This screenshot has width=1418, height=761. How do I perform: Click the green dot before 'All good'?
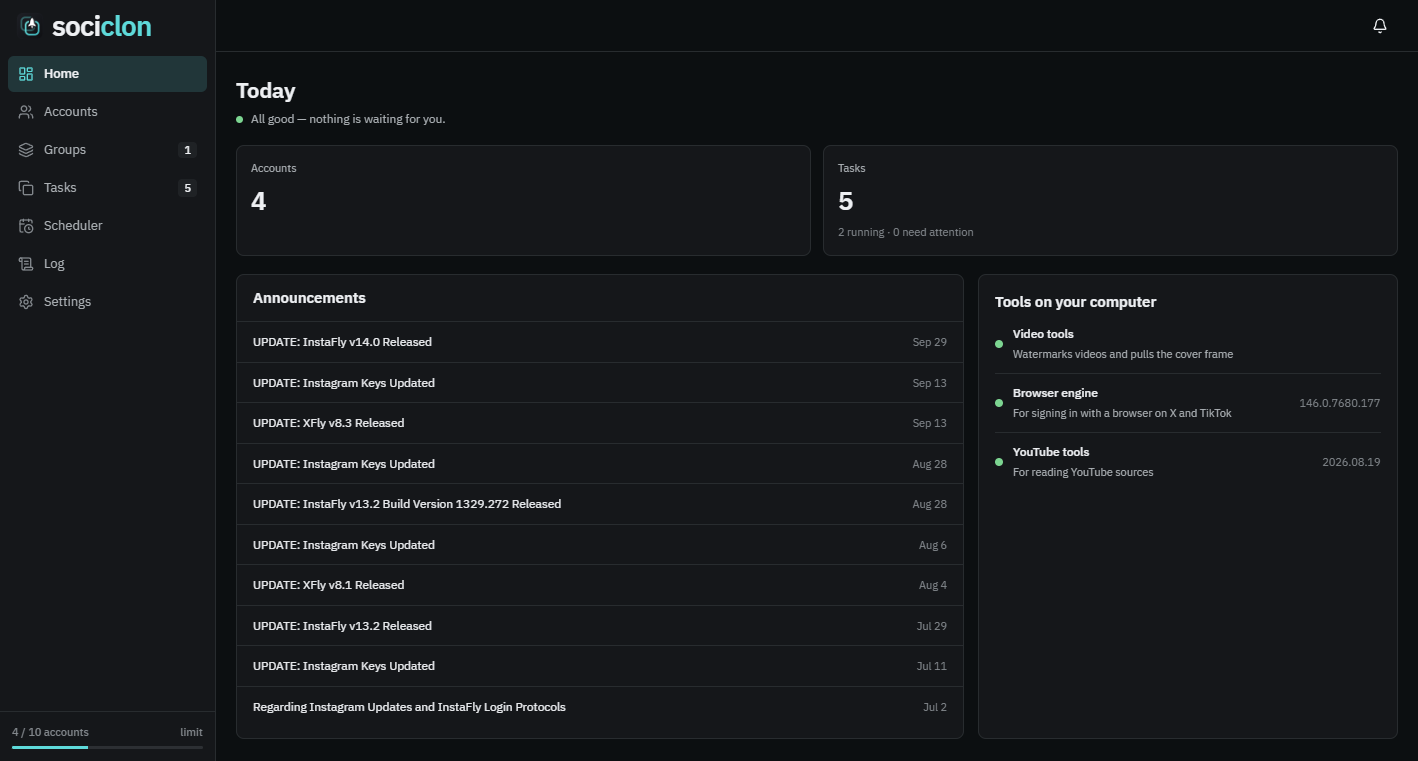pos(240,119)
